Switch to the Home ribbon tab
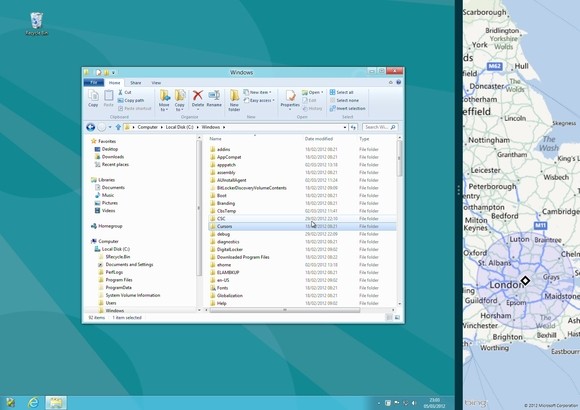This screenshot has height=410, width=580. coord(114,83)
